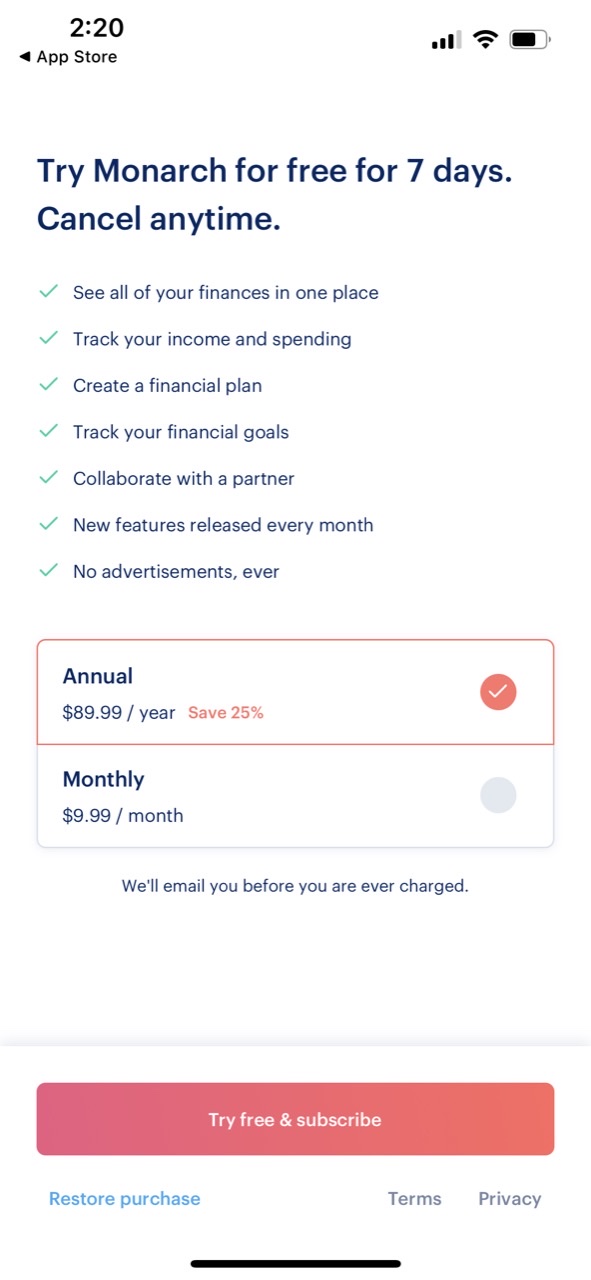Open the Privacy page
This screenshot has height=1280, width=591.
509,1198
